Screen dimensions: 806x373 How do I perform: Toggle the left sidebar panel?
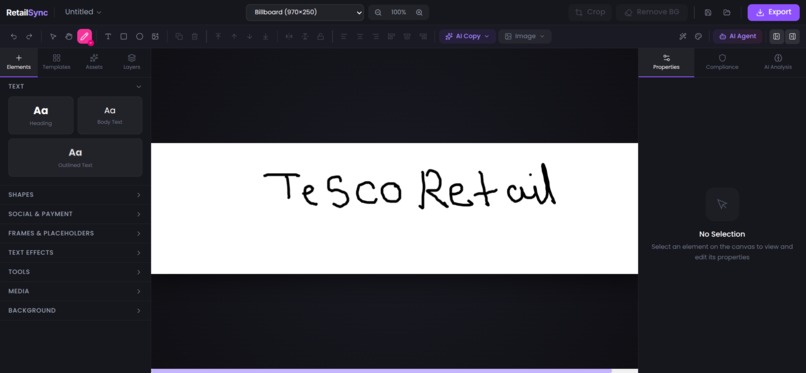777,36
